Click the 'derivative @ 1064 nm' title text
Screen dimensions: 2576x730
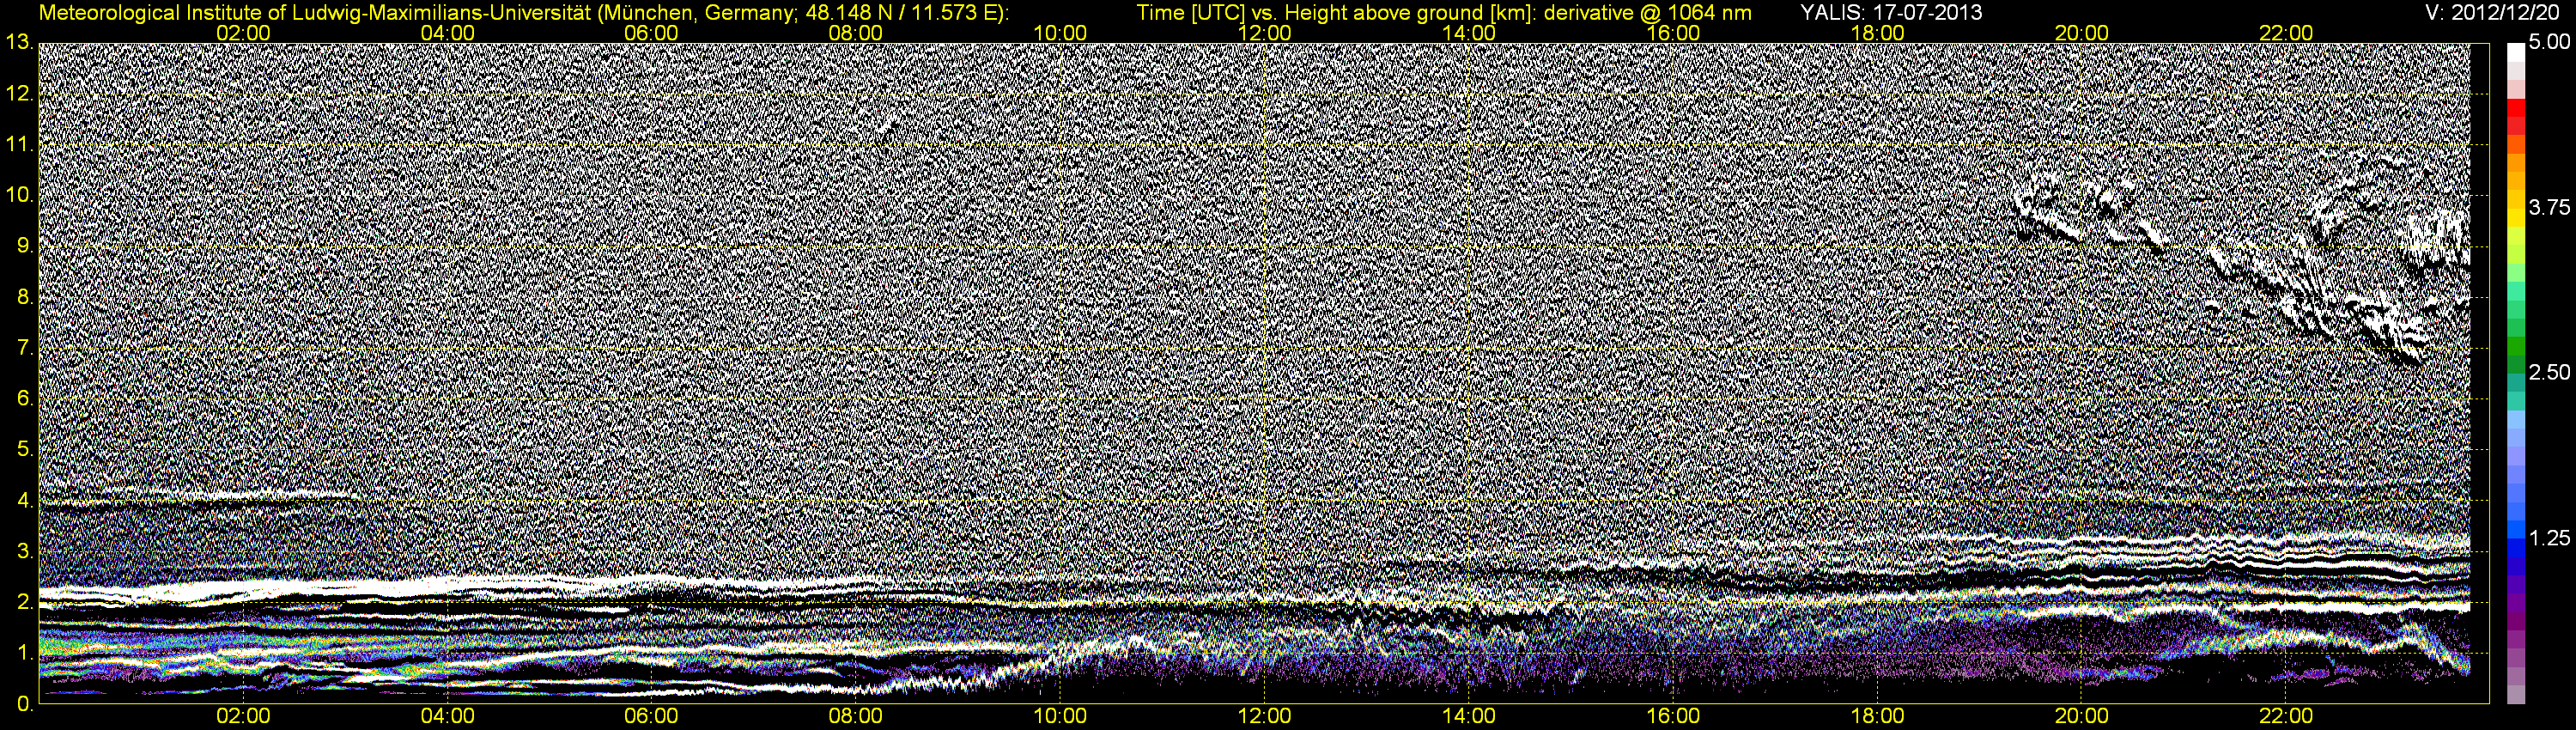click(x=1648, y=13)
